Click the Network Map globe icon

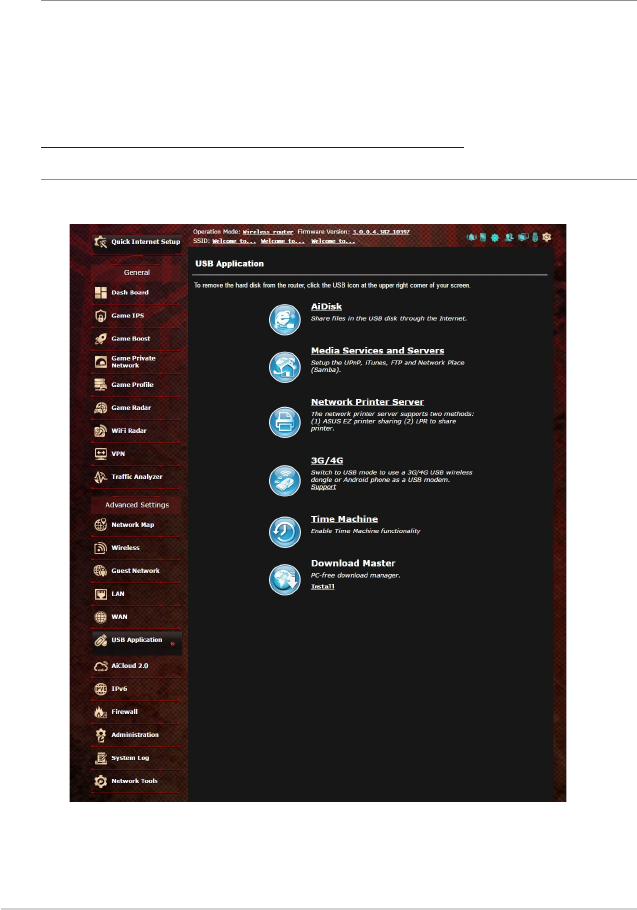coord(101,525)
